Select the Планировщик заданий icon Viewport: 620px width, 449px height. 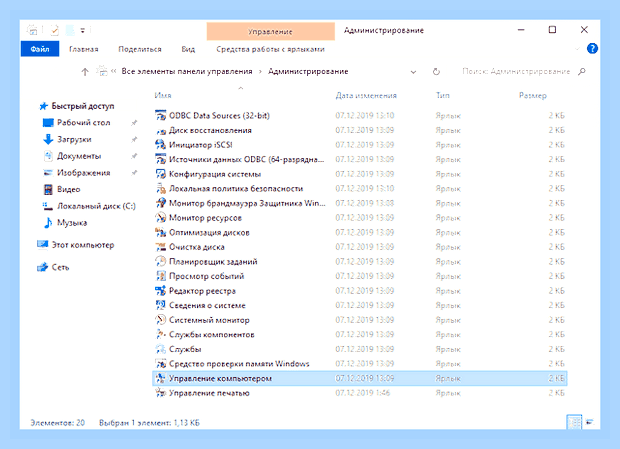click(x=161, y=262)
